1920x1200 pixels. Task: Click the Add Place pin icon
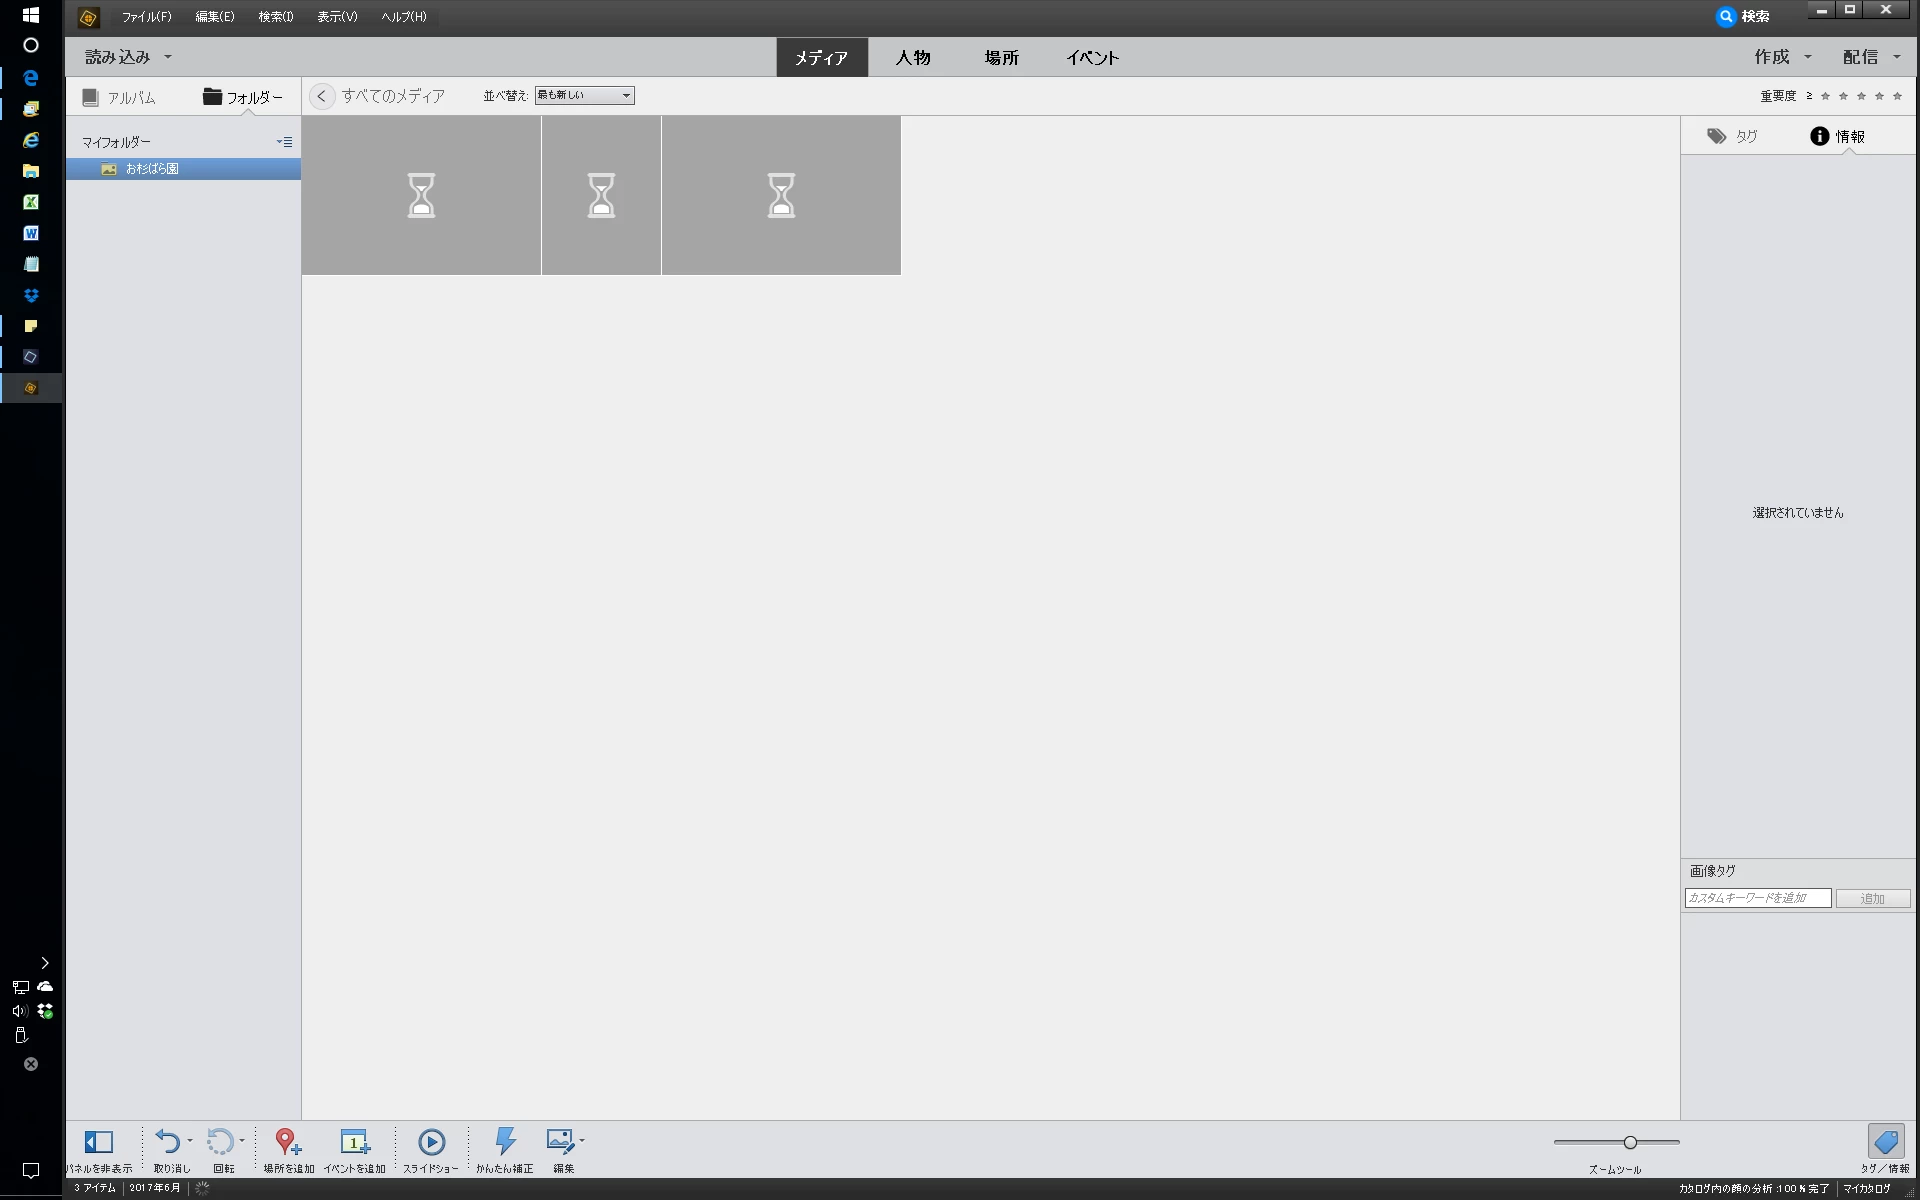pyautogui.click(x=287, y=1142)
